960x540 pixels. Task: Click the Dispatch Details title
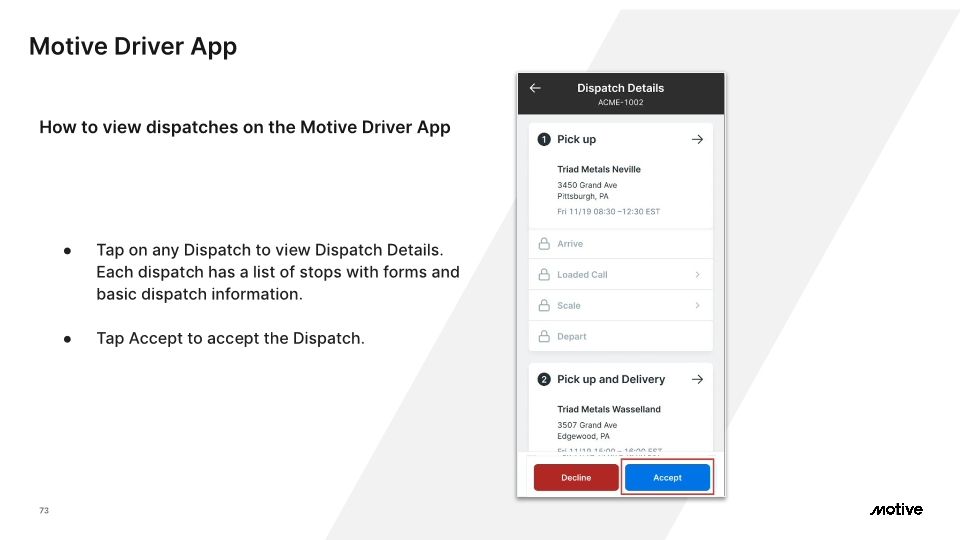coord(620,88)
